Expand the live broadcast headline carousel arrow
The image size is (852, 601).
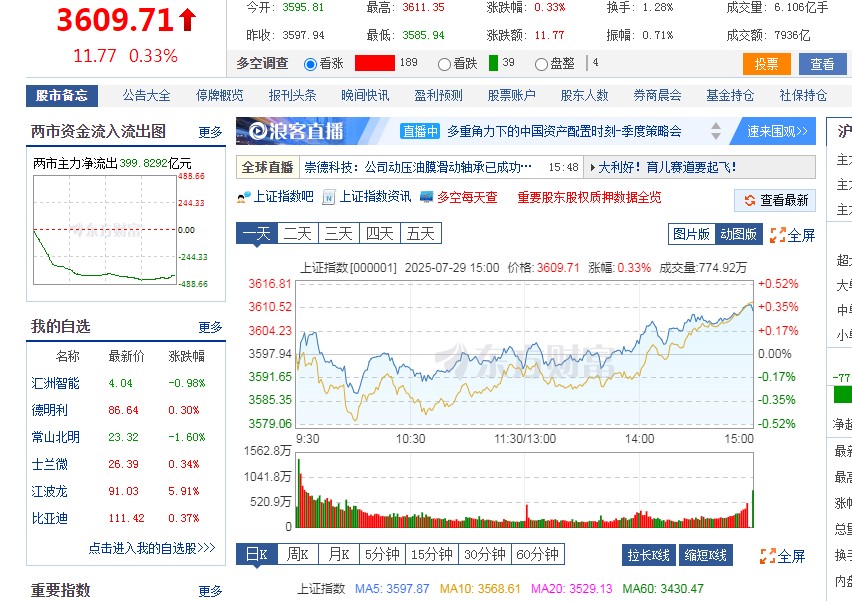point(716,131)
